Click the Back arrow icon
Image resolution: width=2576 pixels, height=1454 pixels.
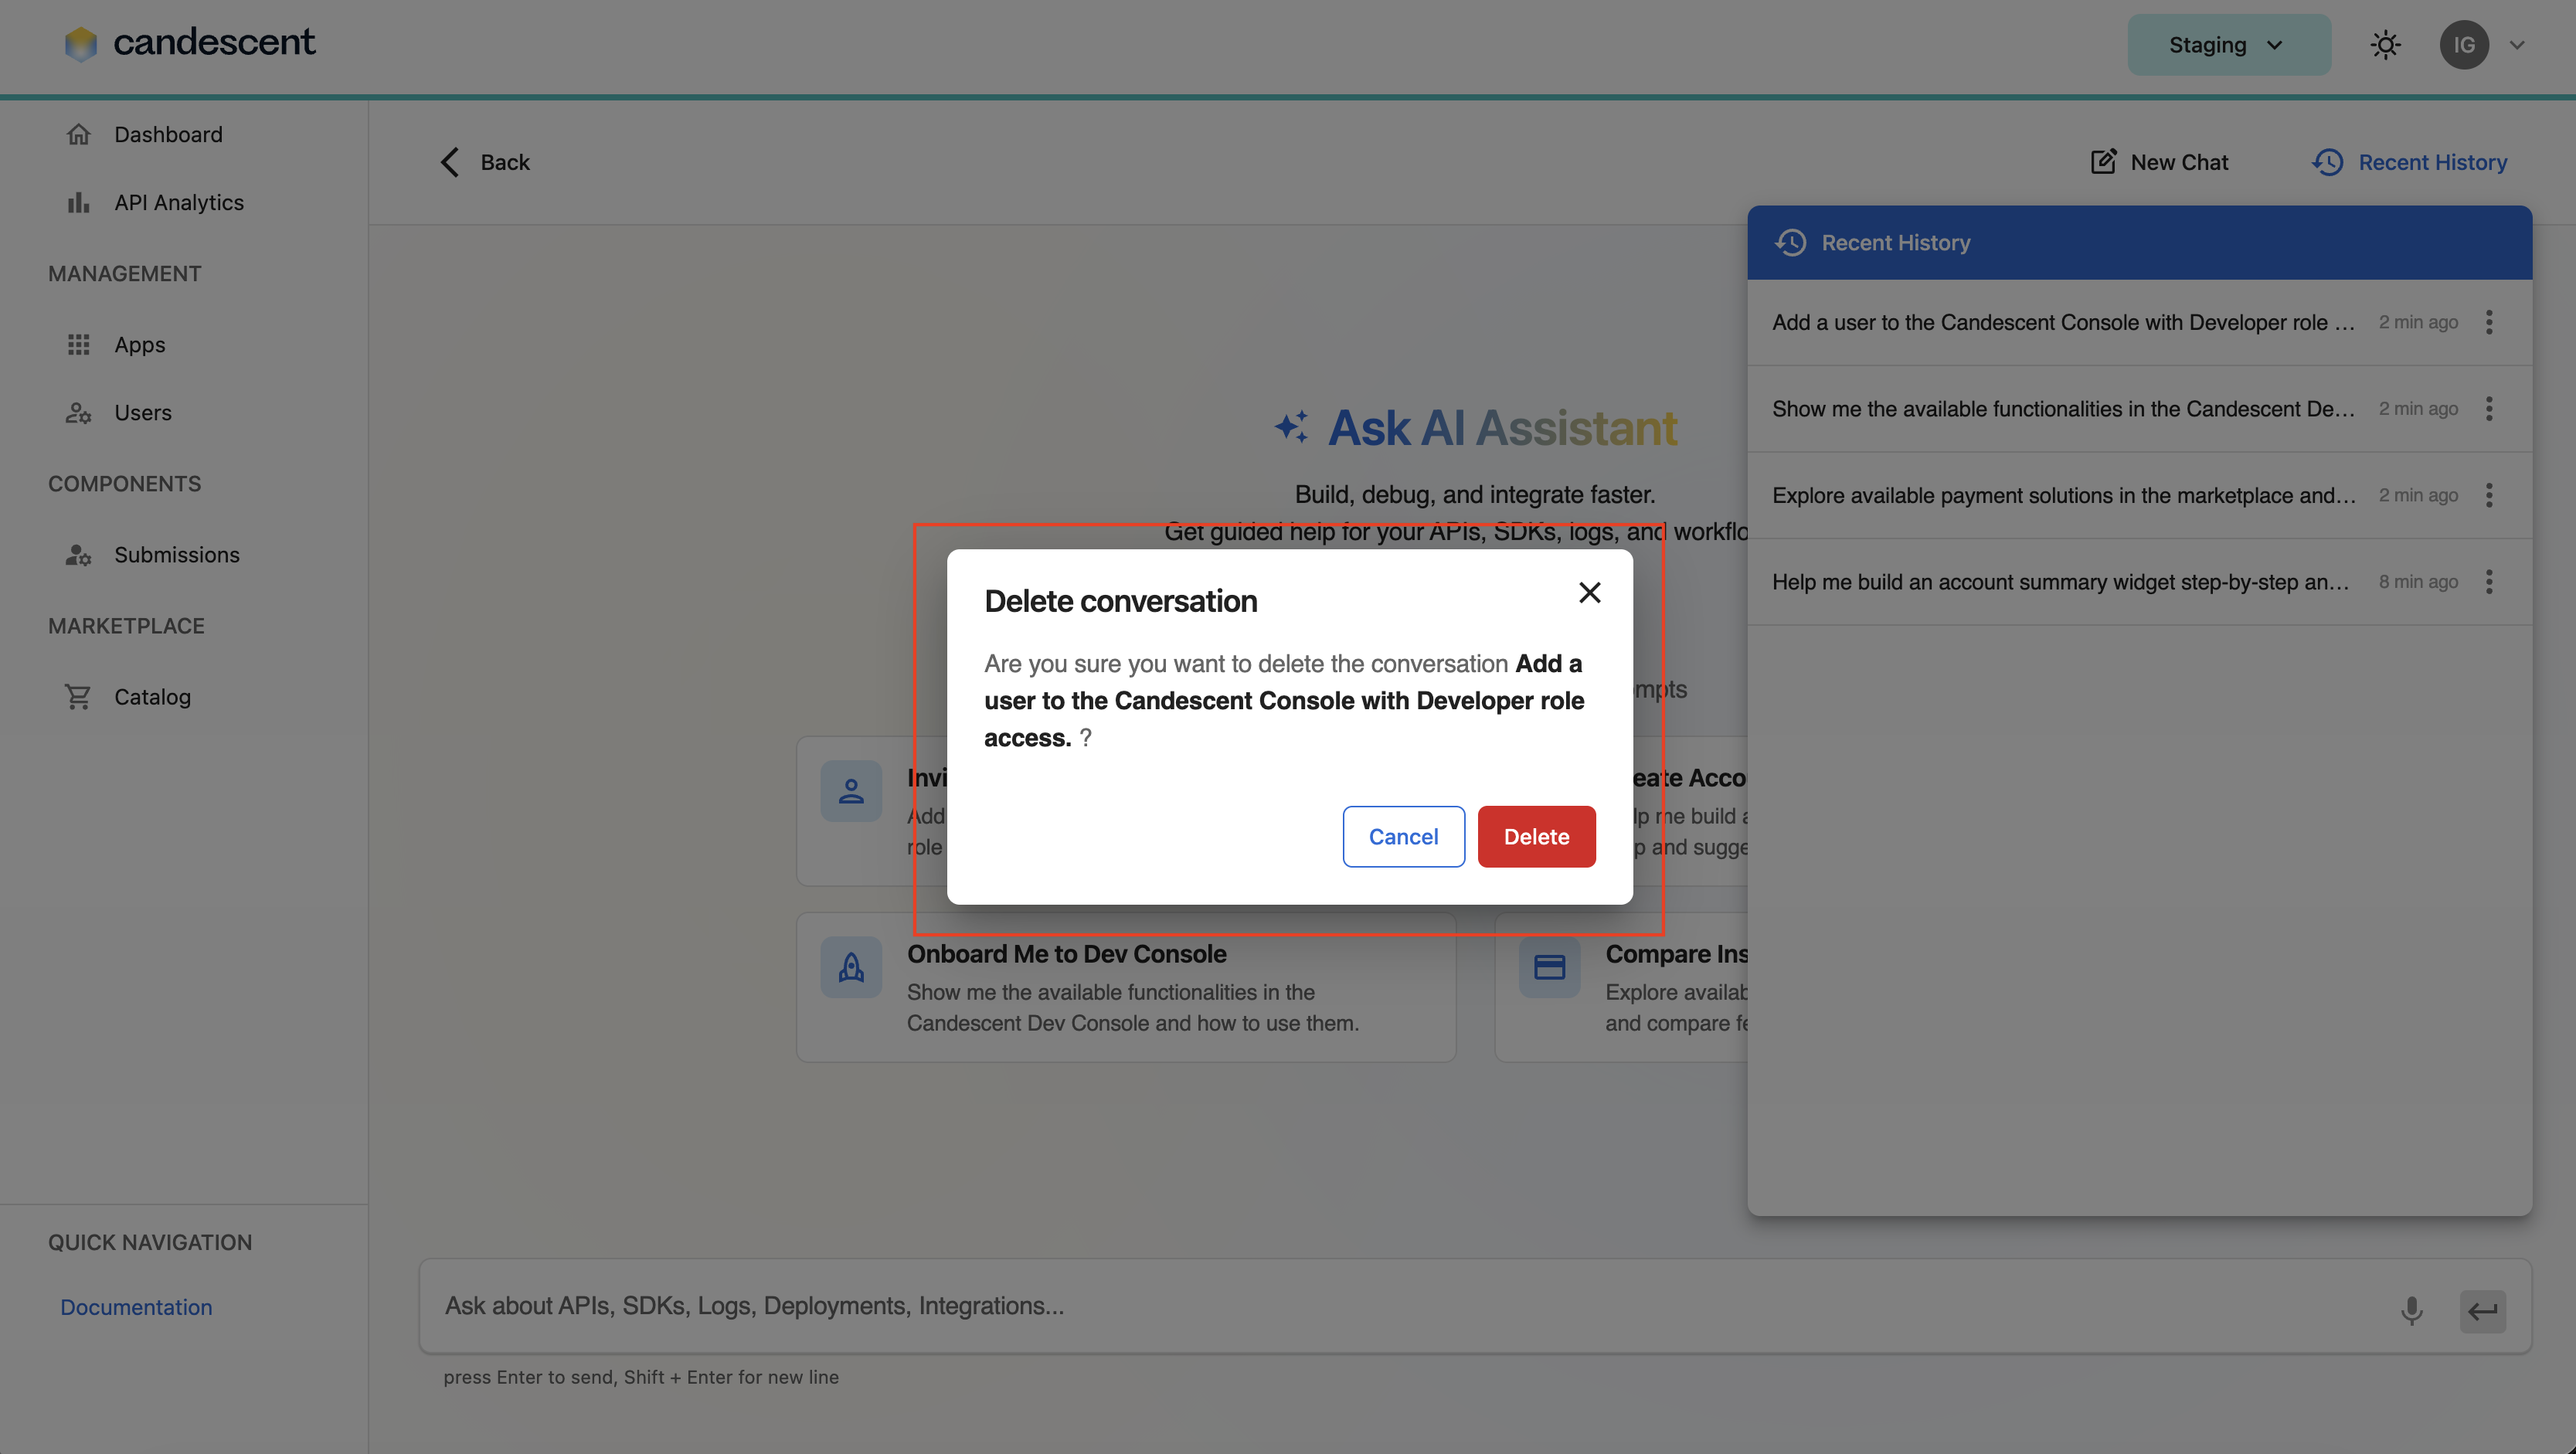tap(450, 162)
